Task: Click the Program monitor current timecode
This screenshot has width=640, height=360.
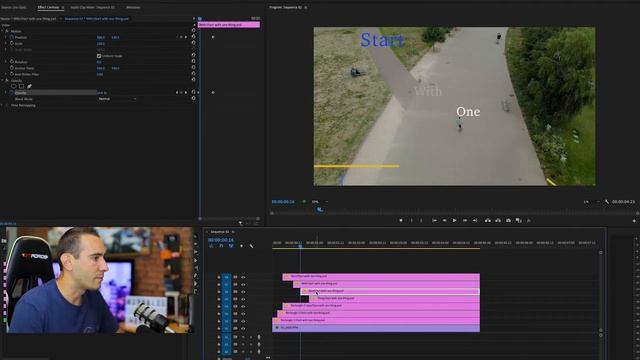Action: click(x=283, y=202)
